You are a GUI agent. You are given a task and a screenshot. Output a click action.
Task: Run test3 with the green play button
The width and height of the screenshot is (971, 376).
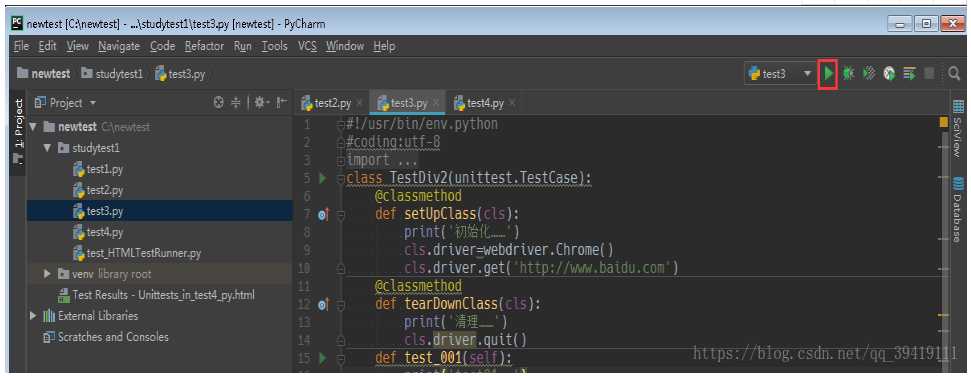pyautogui.click(x=828, y=74)
